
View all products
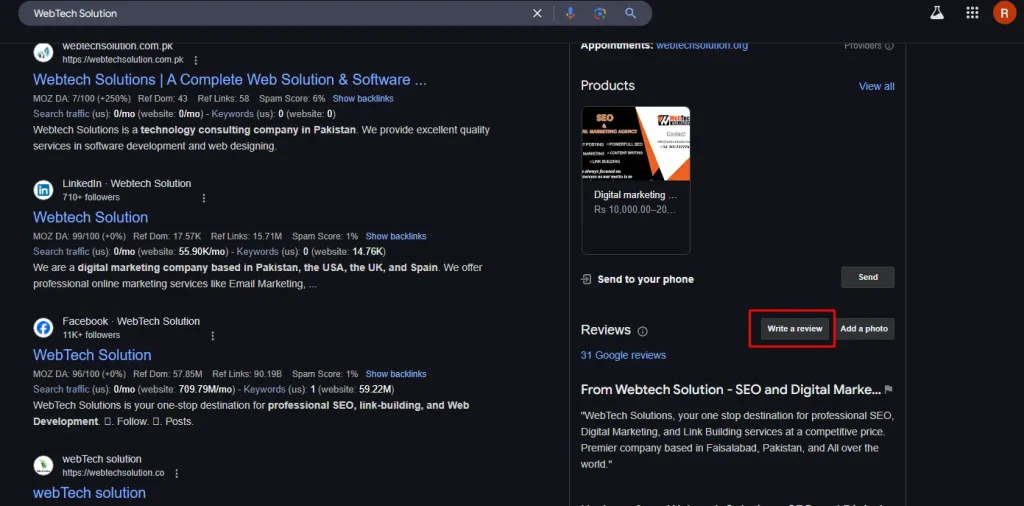click(x=876, y=86)
